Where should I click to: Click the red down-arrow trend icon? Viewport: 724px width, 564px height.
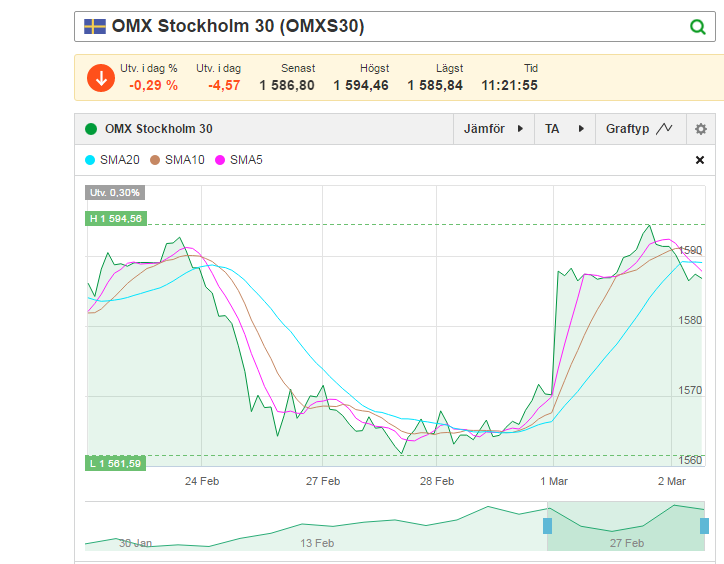pyautogui.click(x=101, y=78)
